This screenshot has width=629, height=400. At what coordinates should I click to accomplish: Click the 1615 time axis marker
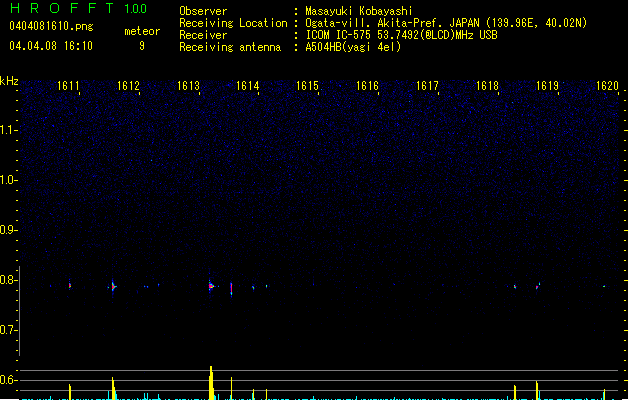[307, 86]
